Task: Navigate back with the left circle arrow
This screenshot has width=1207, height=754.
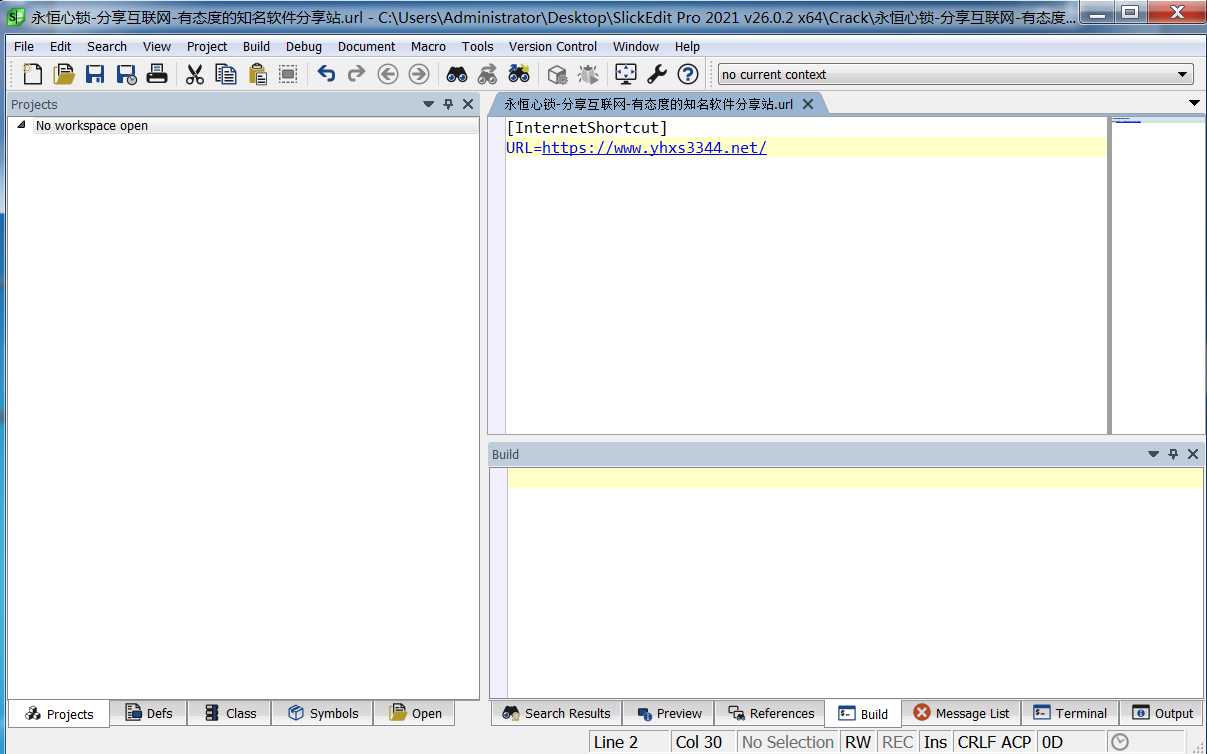Action: [388, 74]
